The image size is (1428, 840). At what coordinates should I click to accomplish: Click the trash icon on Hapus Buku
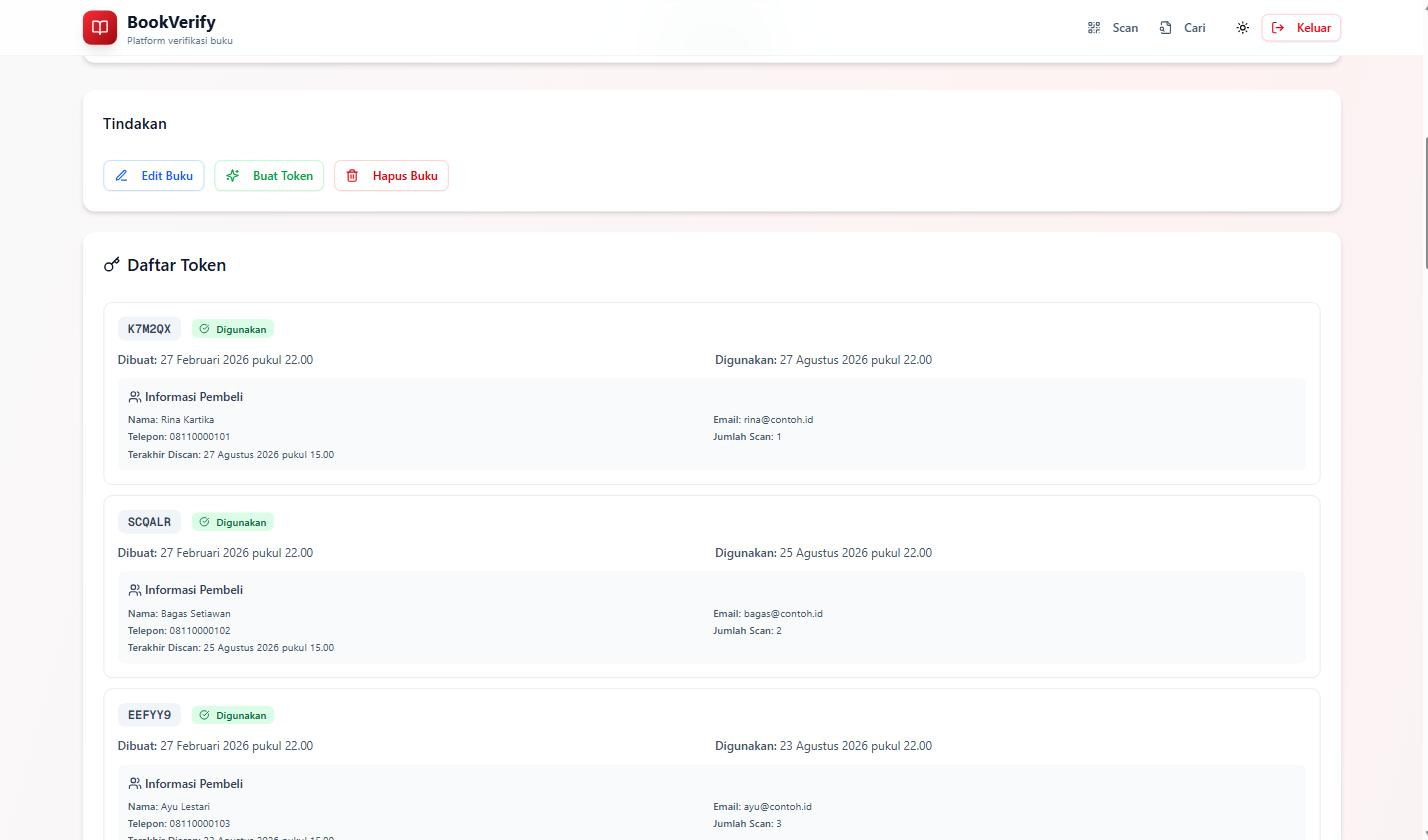click(352, 176)
